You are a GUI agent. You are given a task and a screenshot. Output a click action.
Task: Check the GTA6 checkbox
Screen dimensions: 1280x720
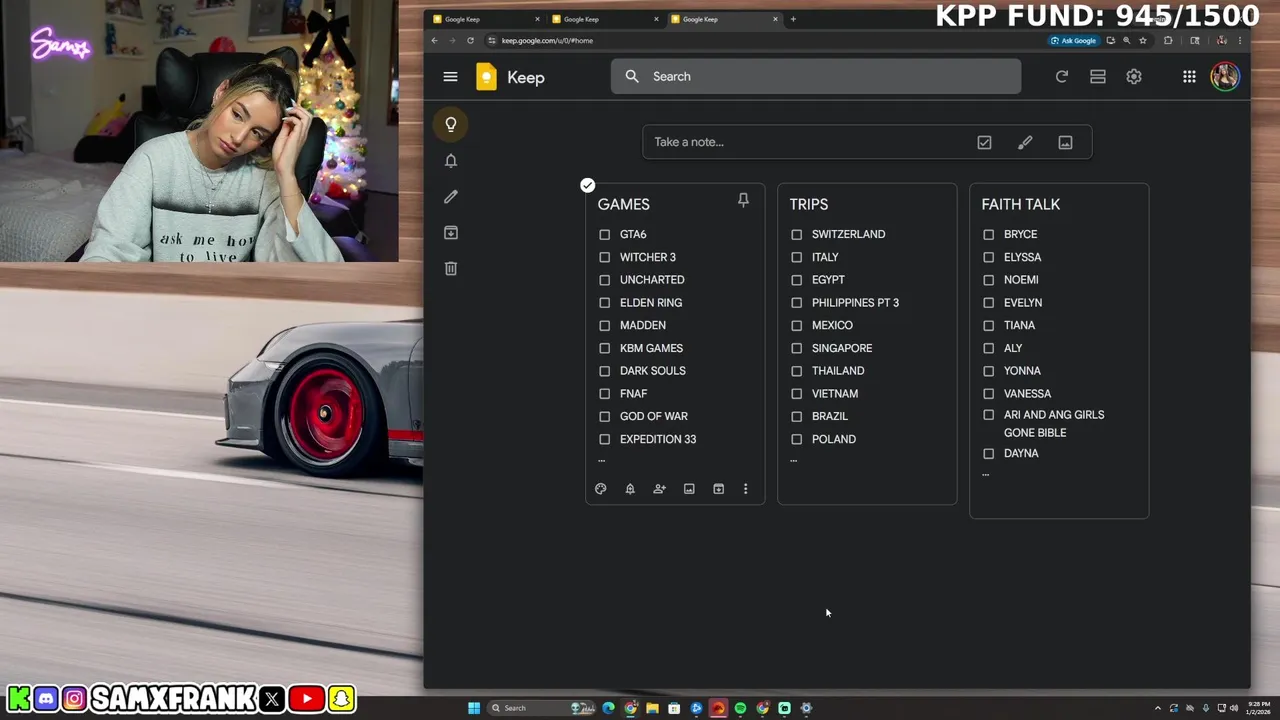click(604, 235)
